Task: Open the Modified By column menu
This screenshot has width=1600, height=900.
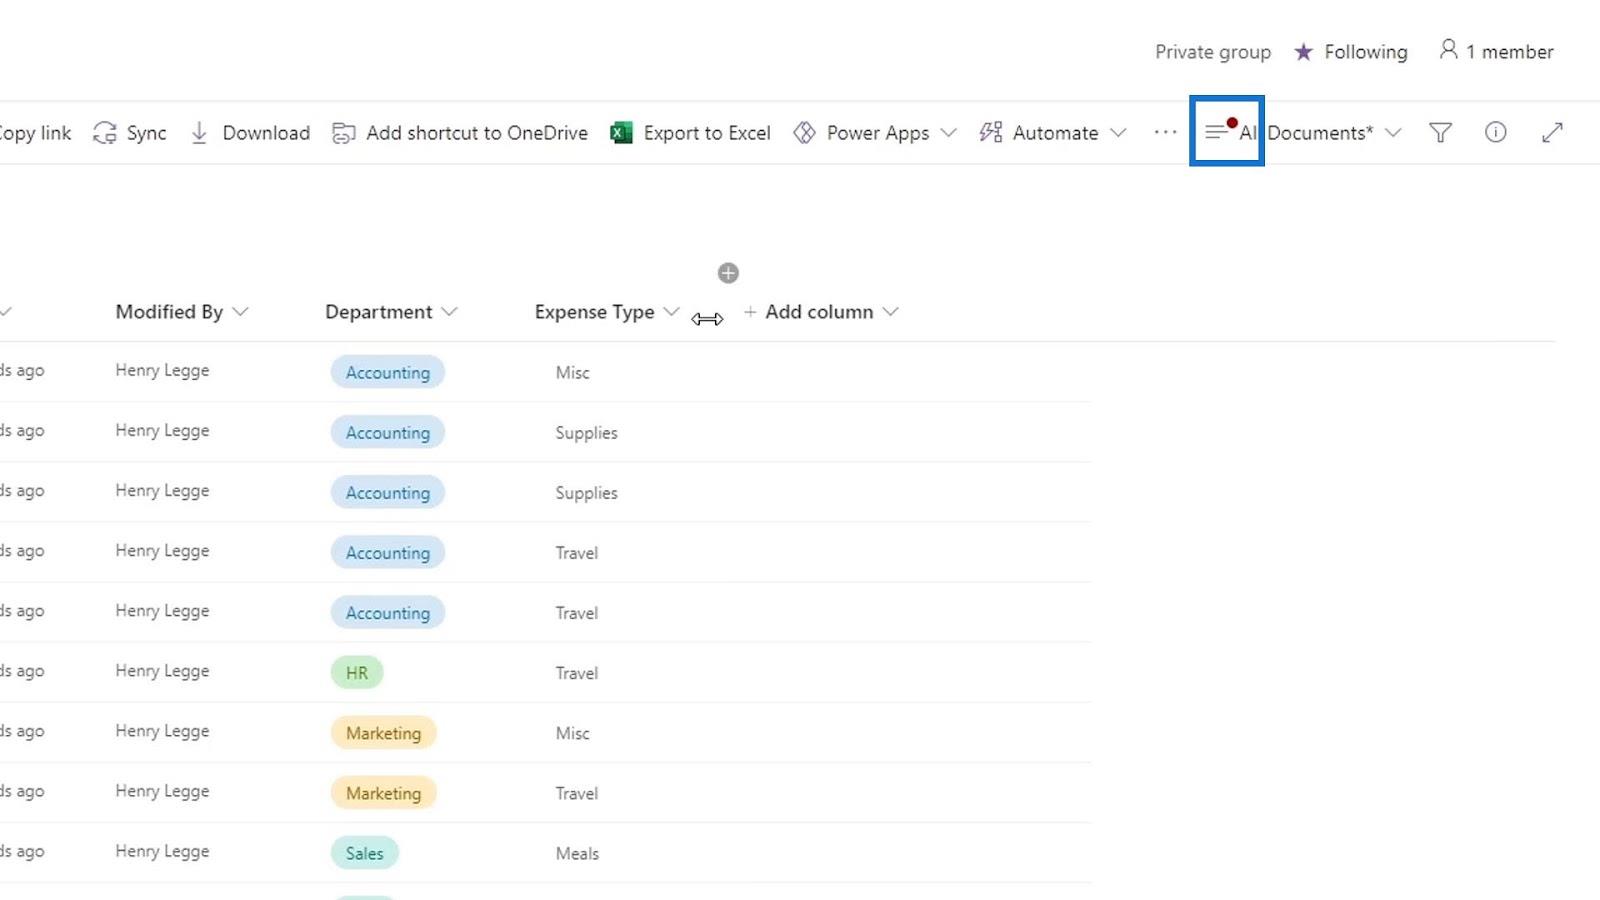Action: [x=240, y=312]
